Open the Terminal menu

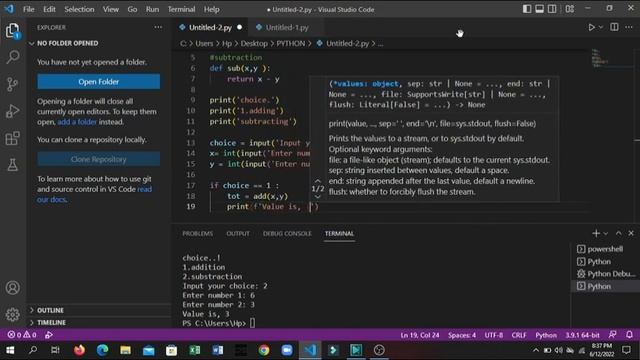(x=181, y=9)
